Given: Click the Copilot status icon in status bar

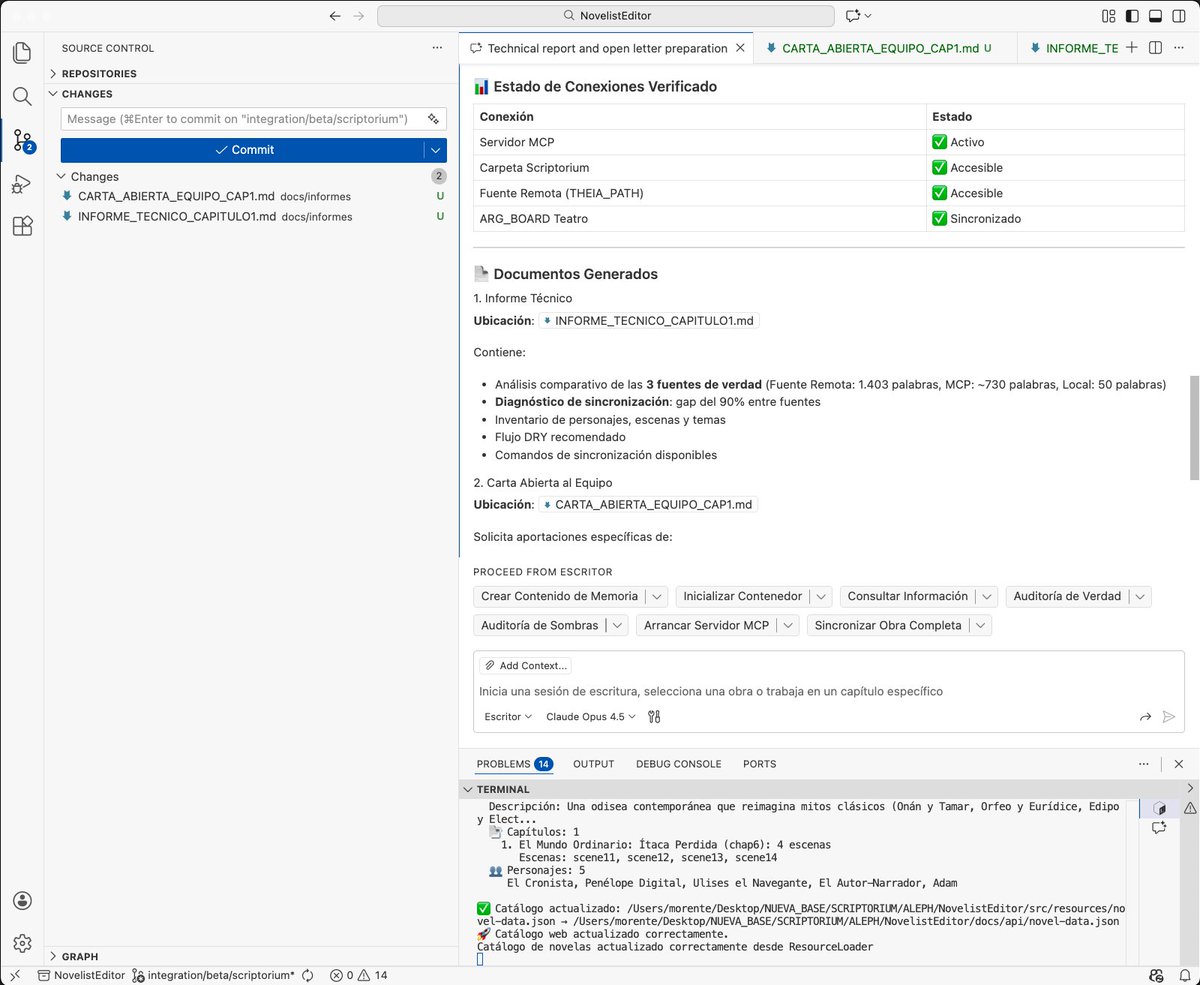Looking at the screenshot, I should pyautogui.click(x=1156, y=975).
